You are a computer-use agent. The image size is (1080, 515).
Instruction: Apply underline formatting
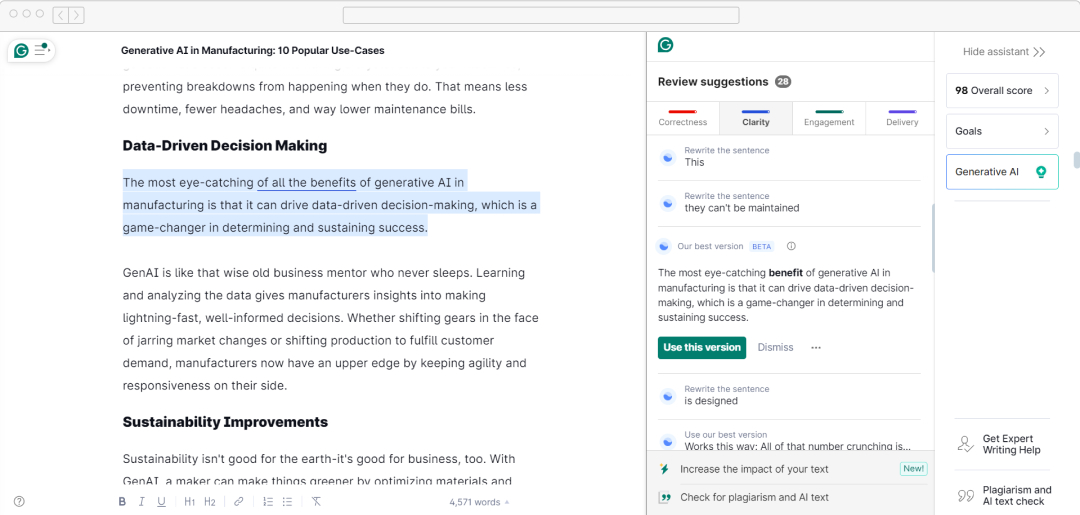coord(161,502)
